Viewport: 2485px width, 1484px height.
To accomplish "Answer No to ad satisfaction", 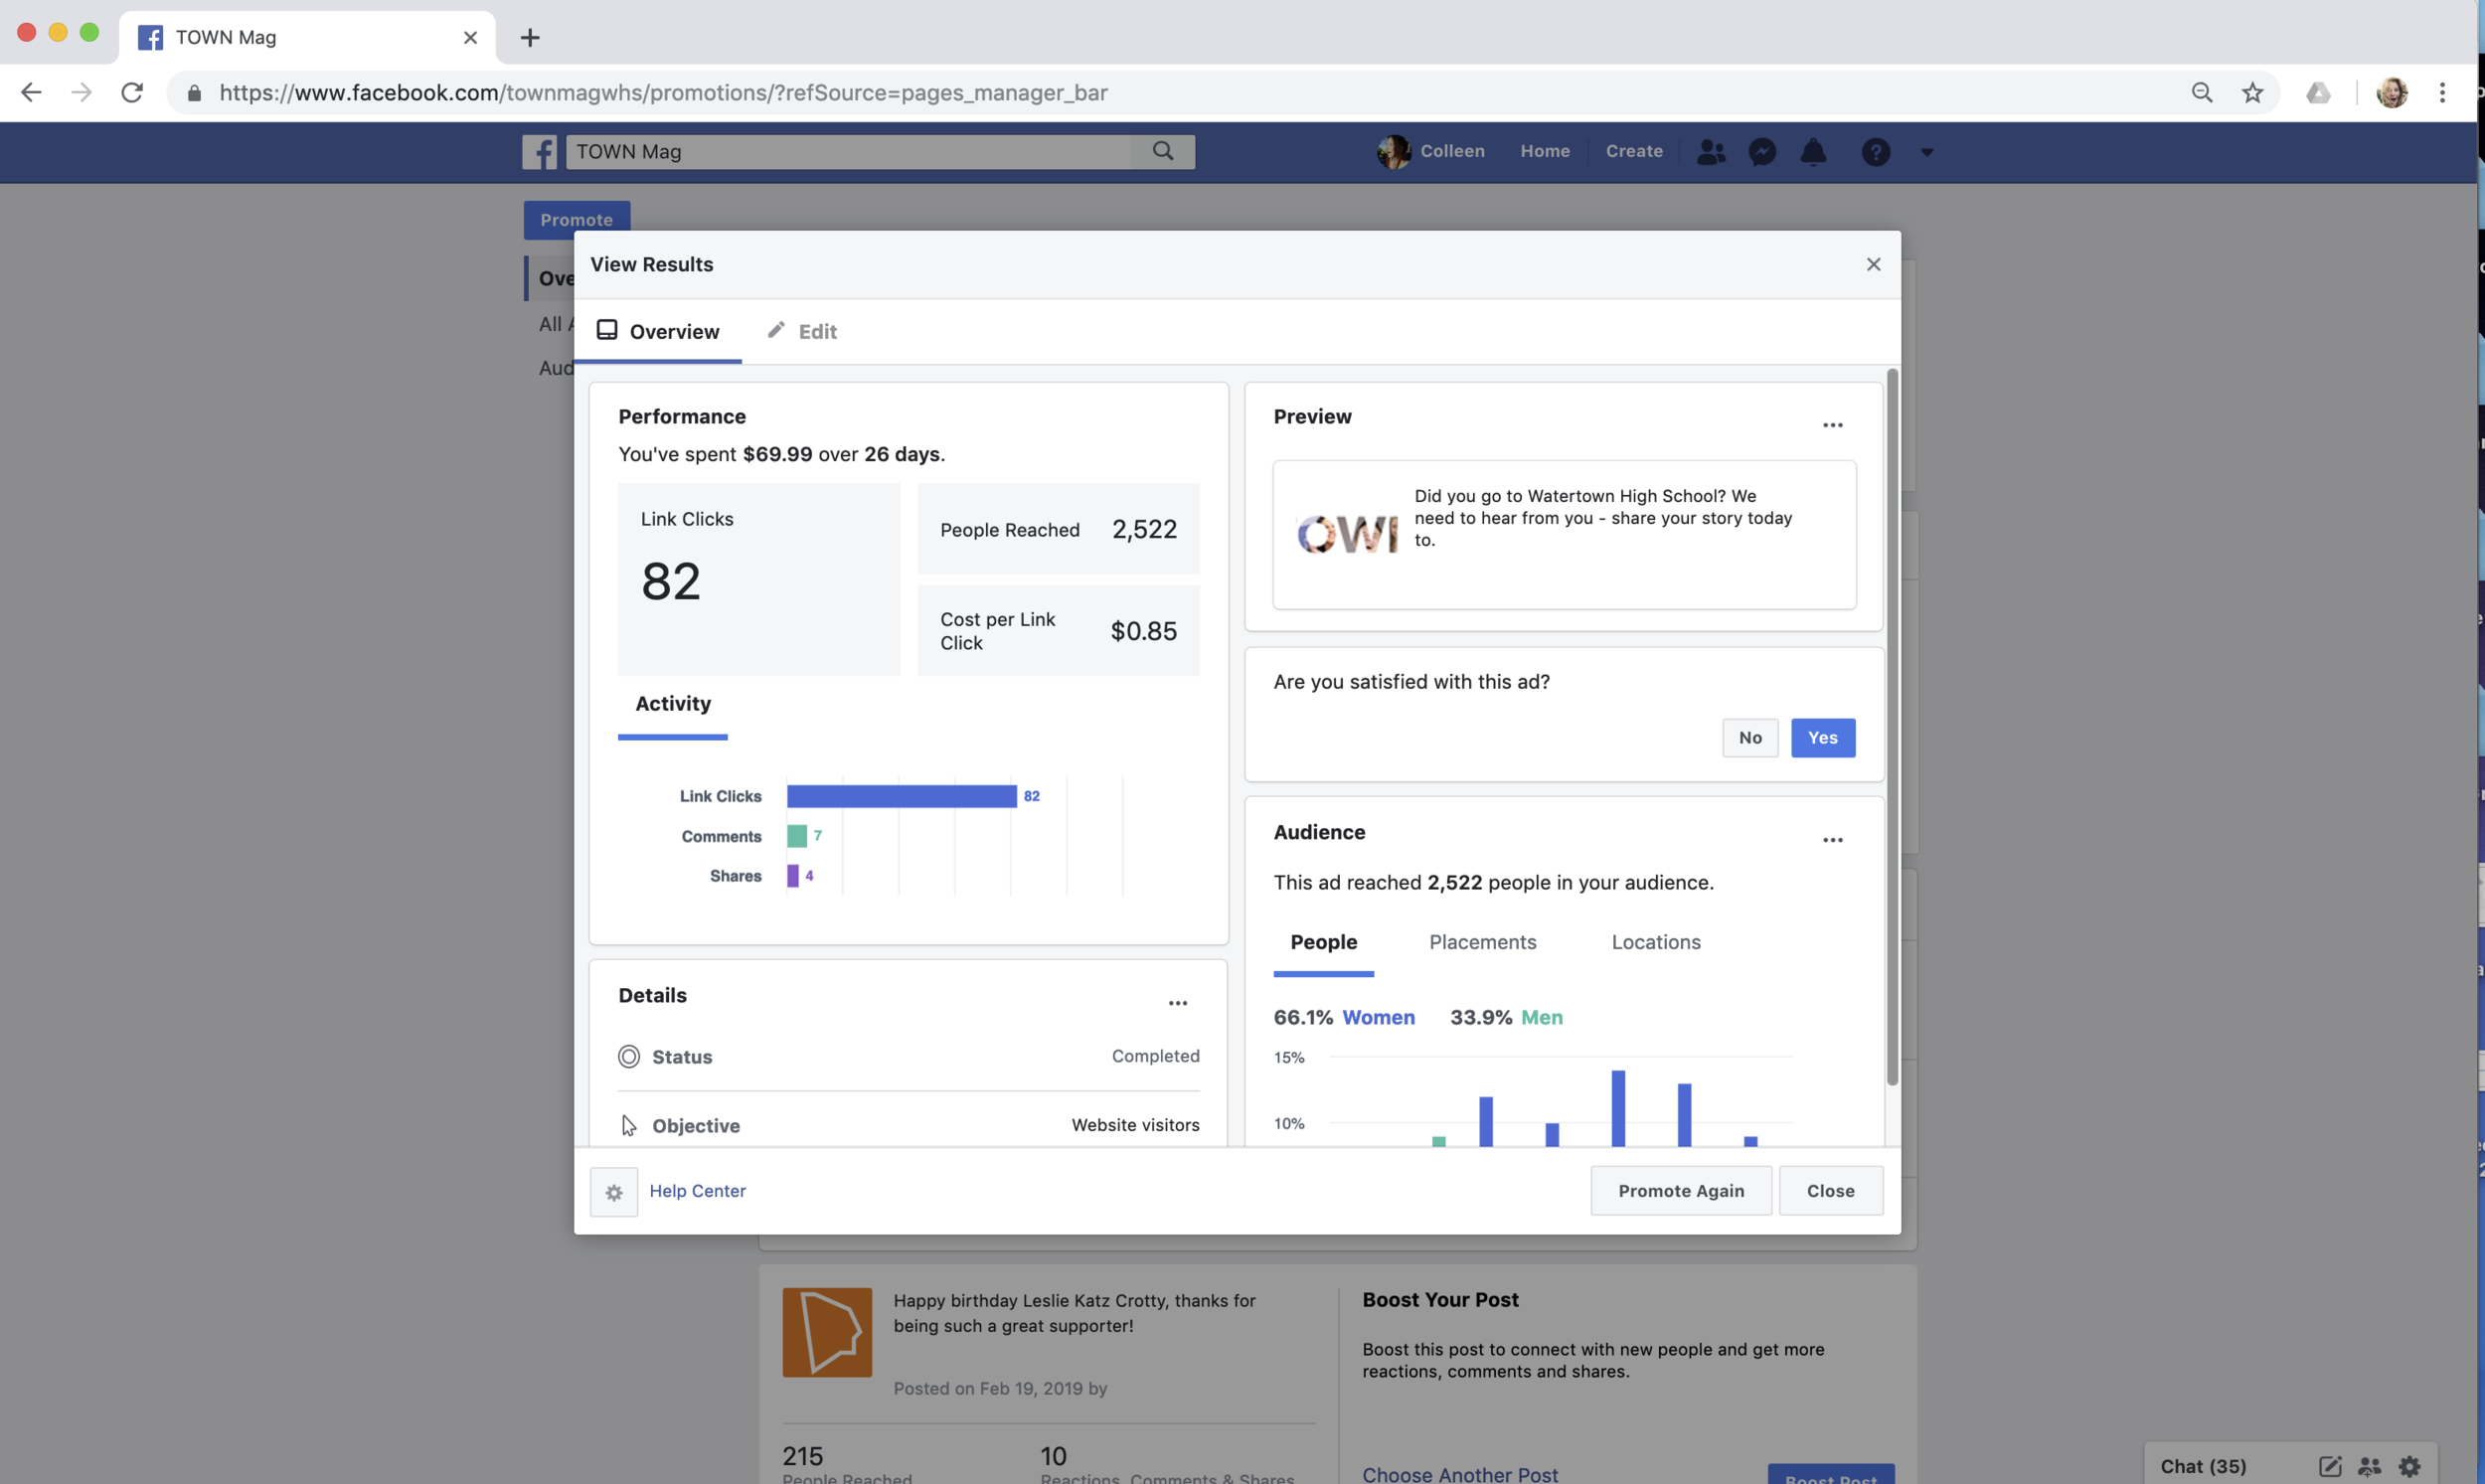I will pyautogui.click(x=1749, y=738).
